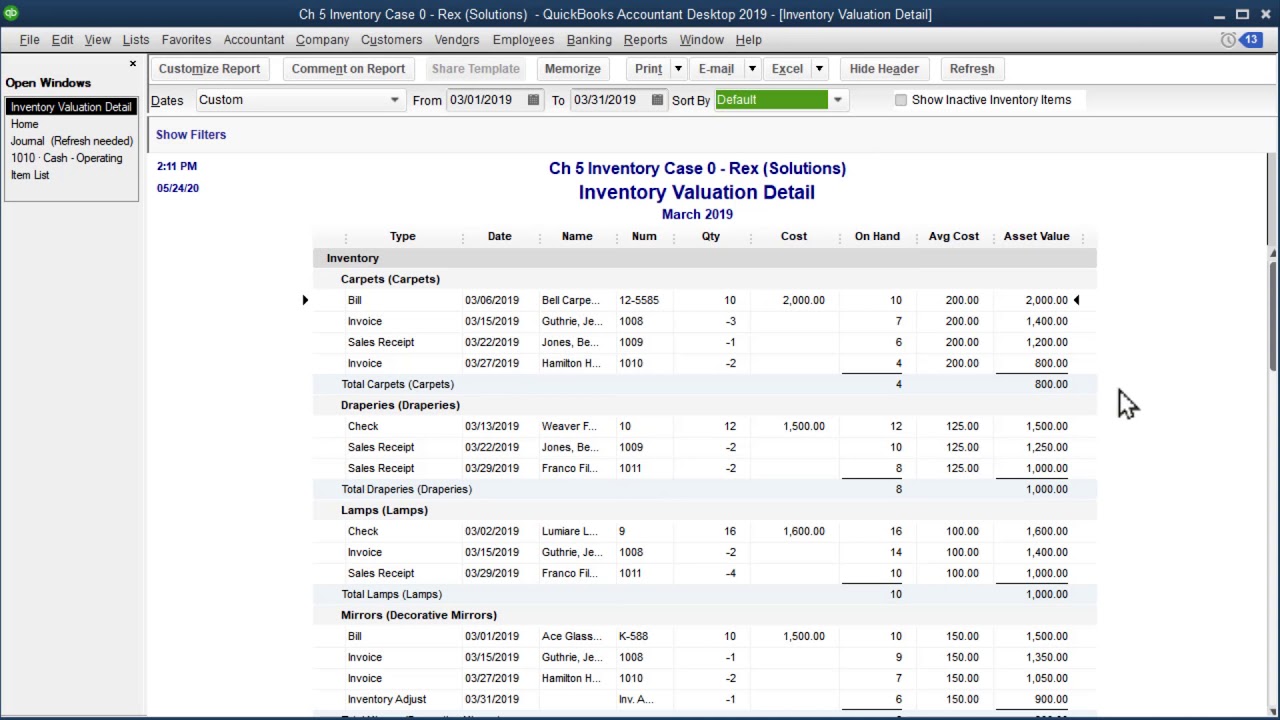
Task: Open the Customers menu
Action: [x=391, y=40]
